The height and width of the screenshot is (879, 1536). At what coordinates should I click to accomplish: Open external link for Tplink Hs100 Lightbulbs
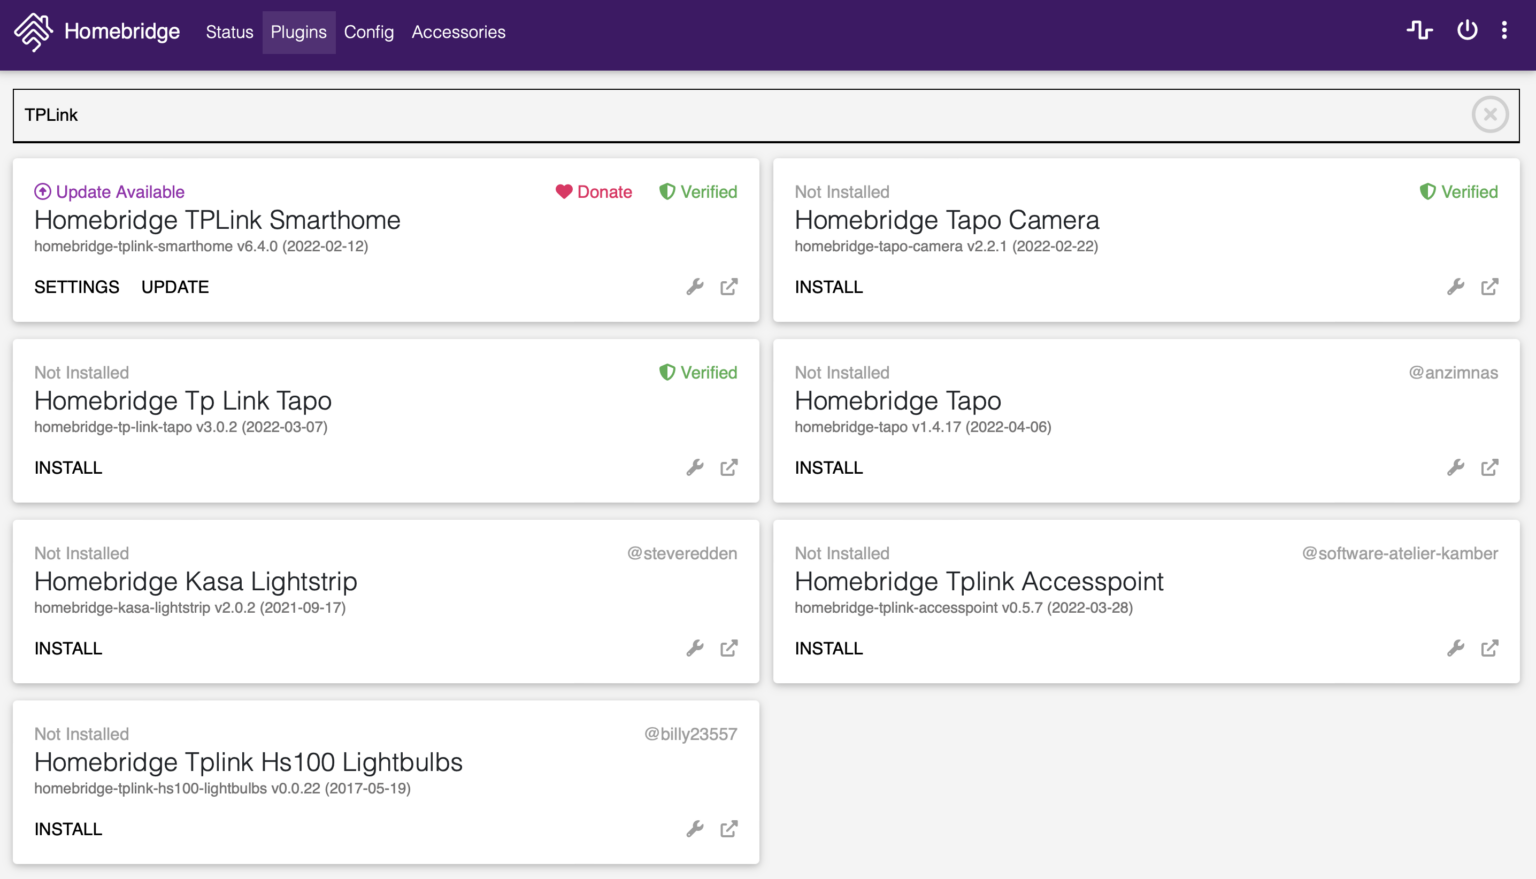(x=729, y=829)
